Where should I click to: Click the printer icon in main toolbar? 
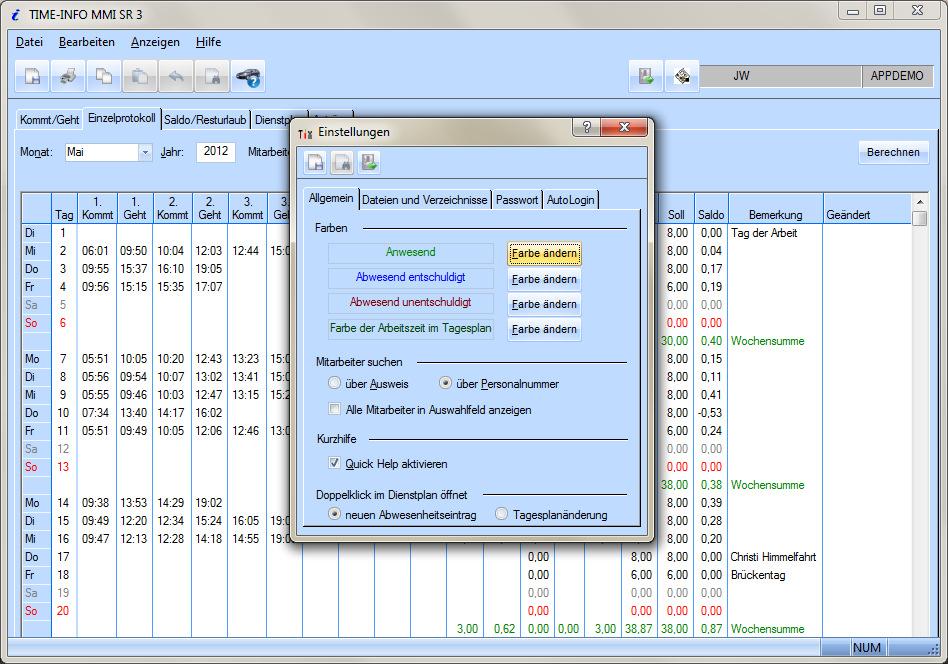68,76
